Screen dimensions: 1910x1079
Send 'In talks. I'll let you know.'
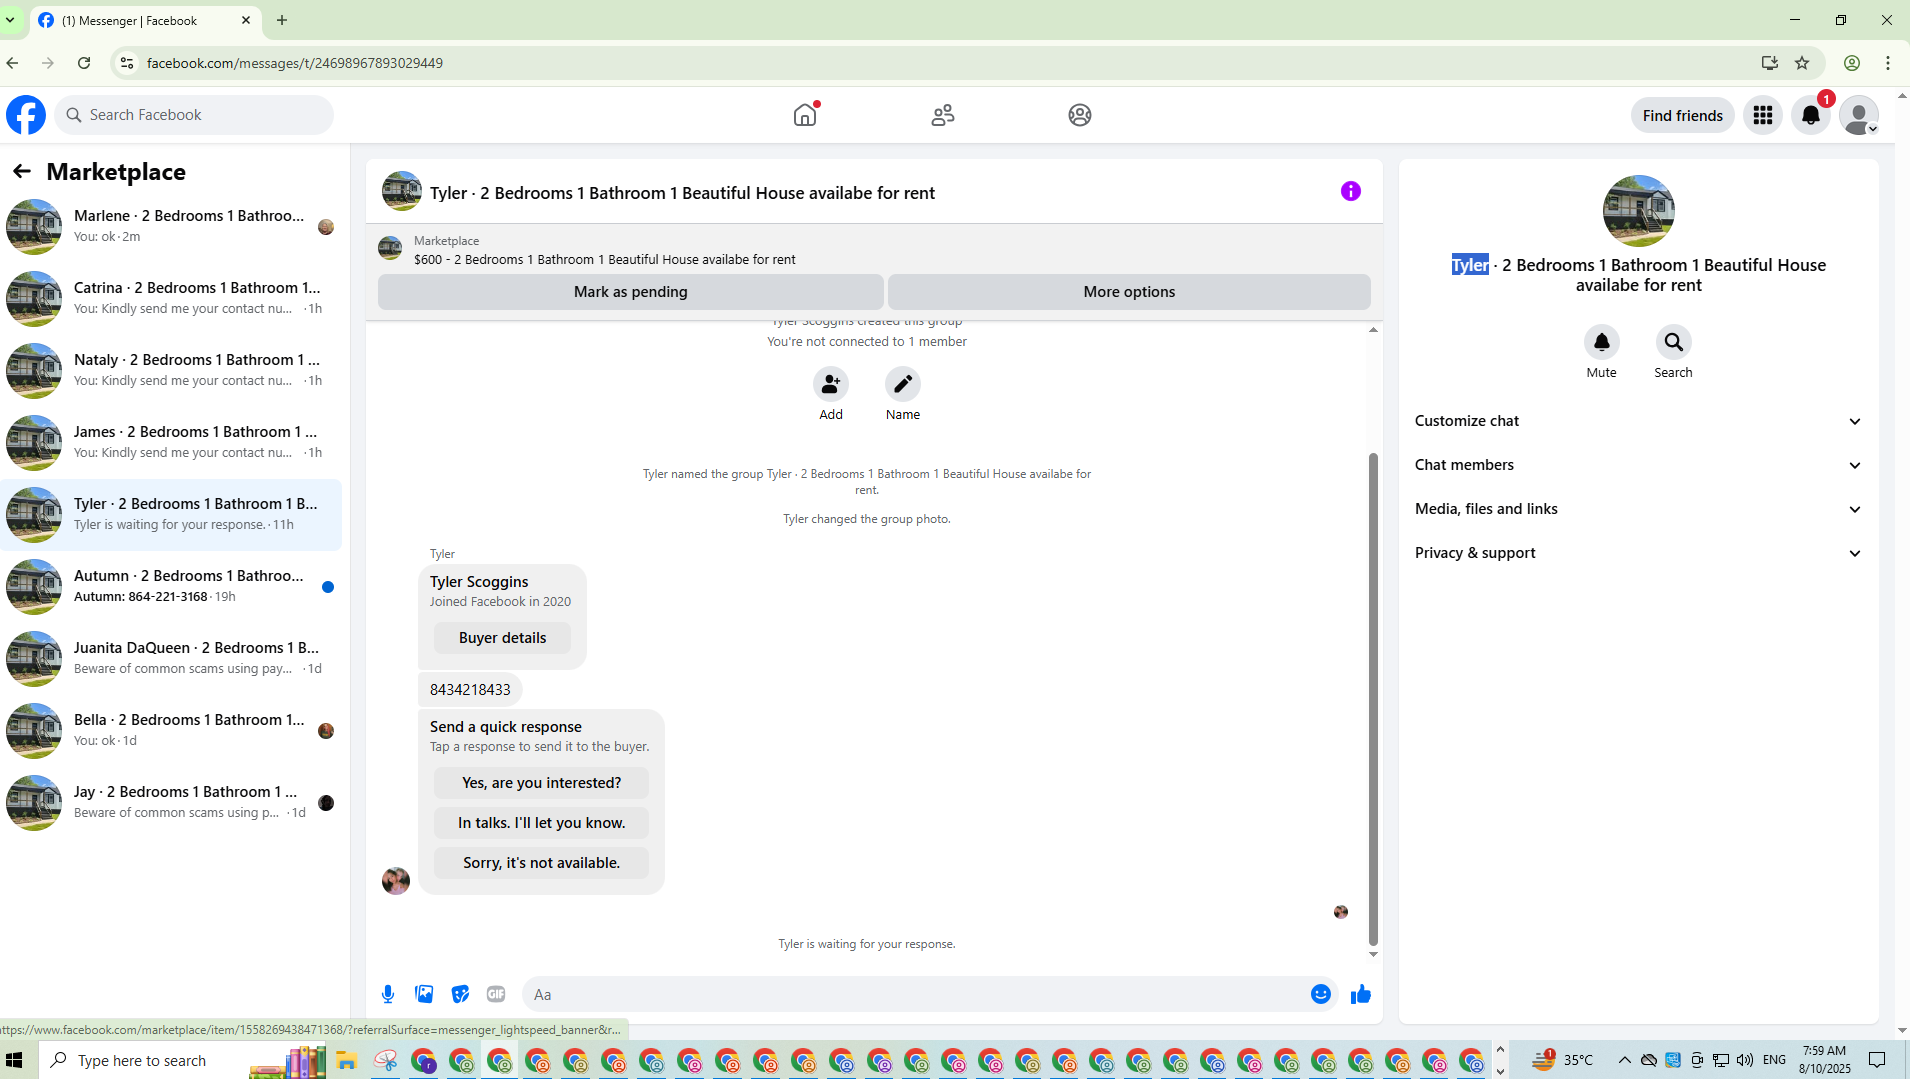tap(541, 823)
